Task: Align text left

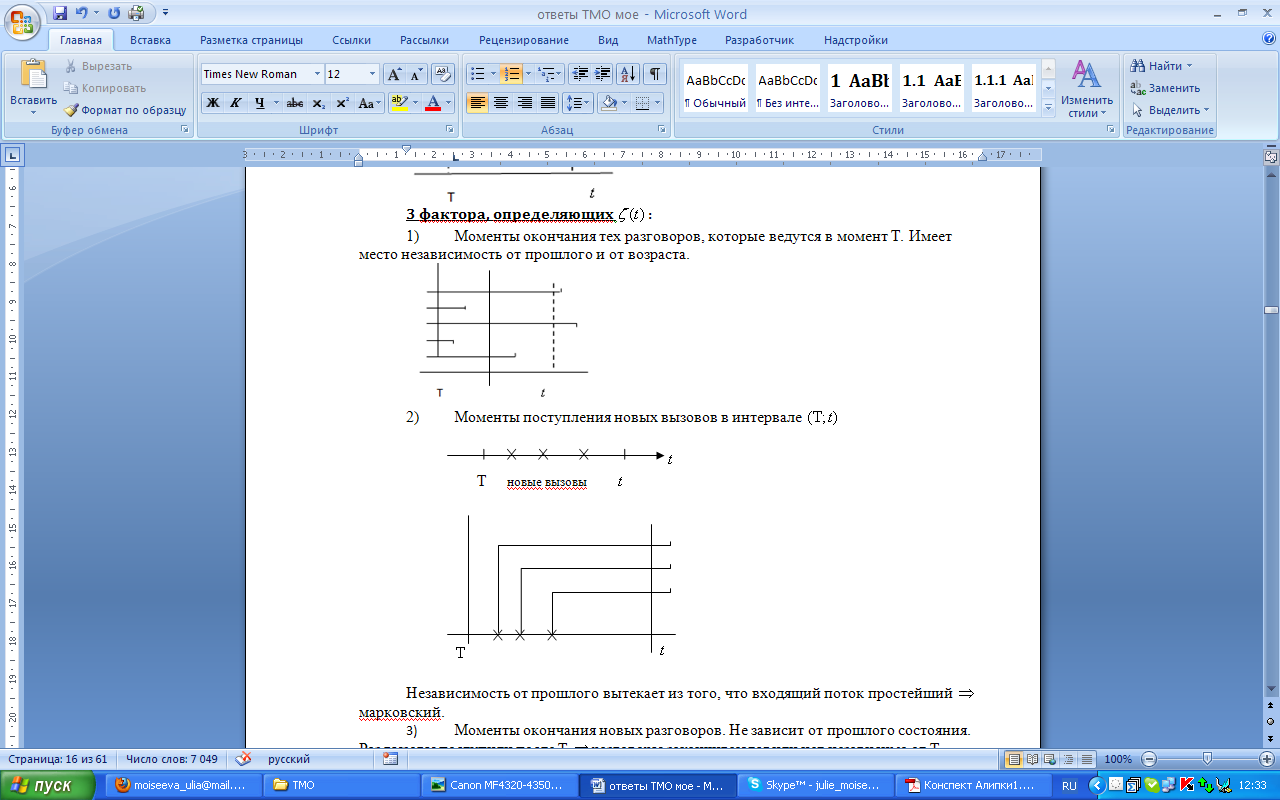Action: (477, 103)
